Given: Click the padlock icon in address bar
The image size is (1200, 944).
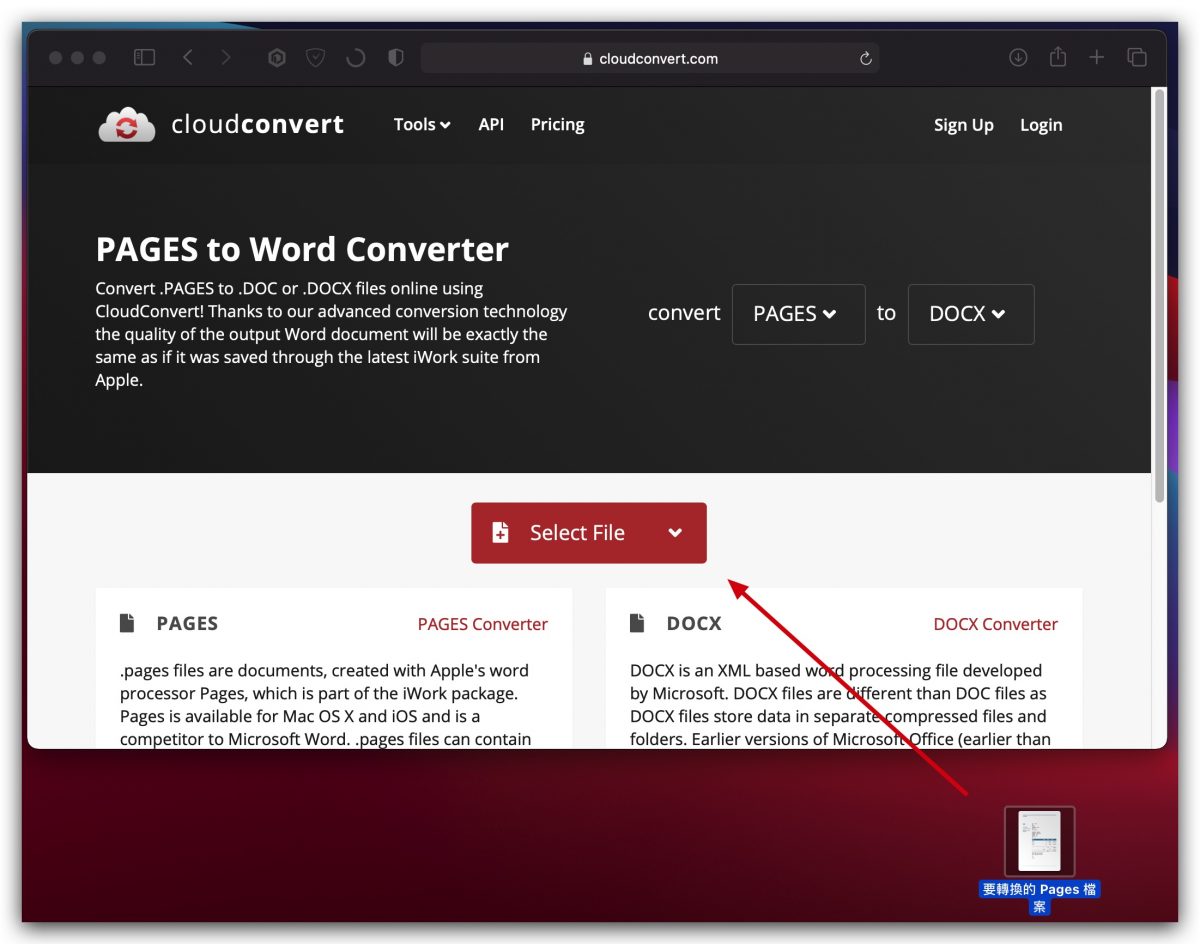Looking at the screenshot, I should click(x=588, y=59).
